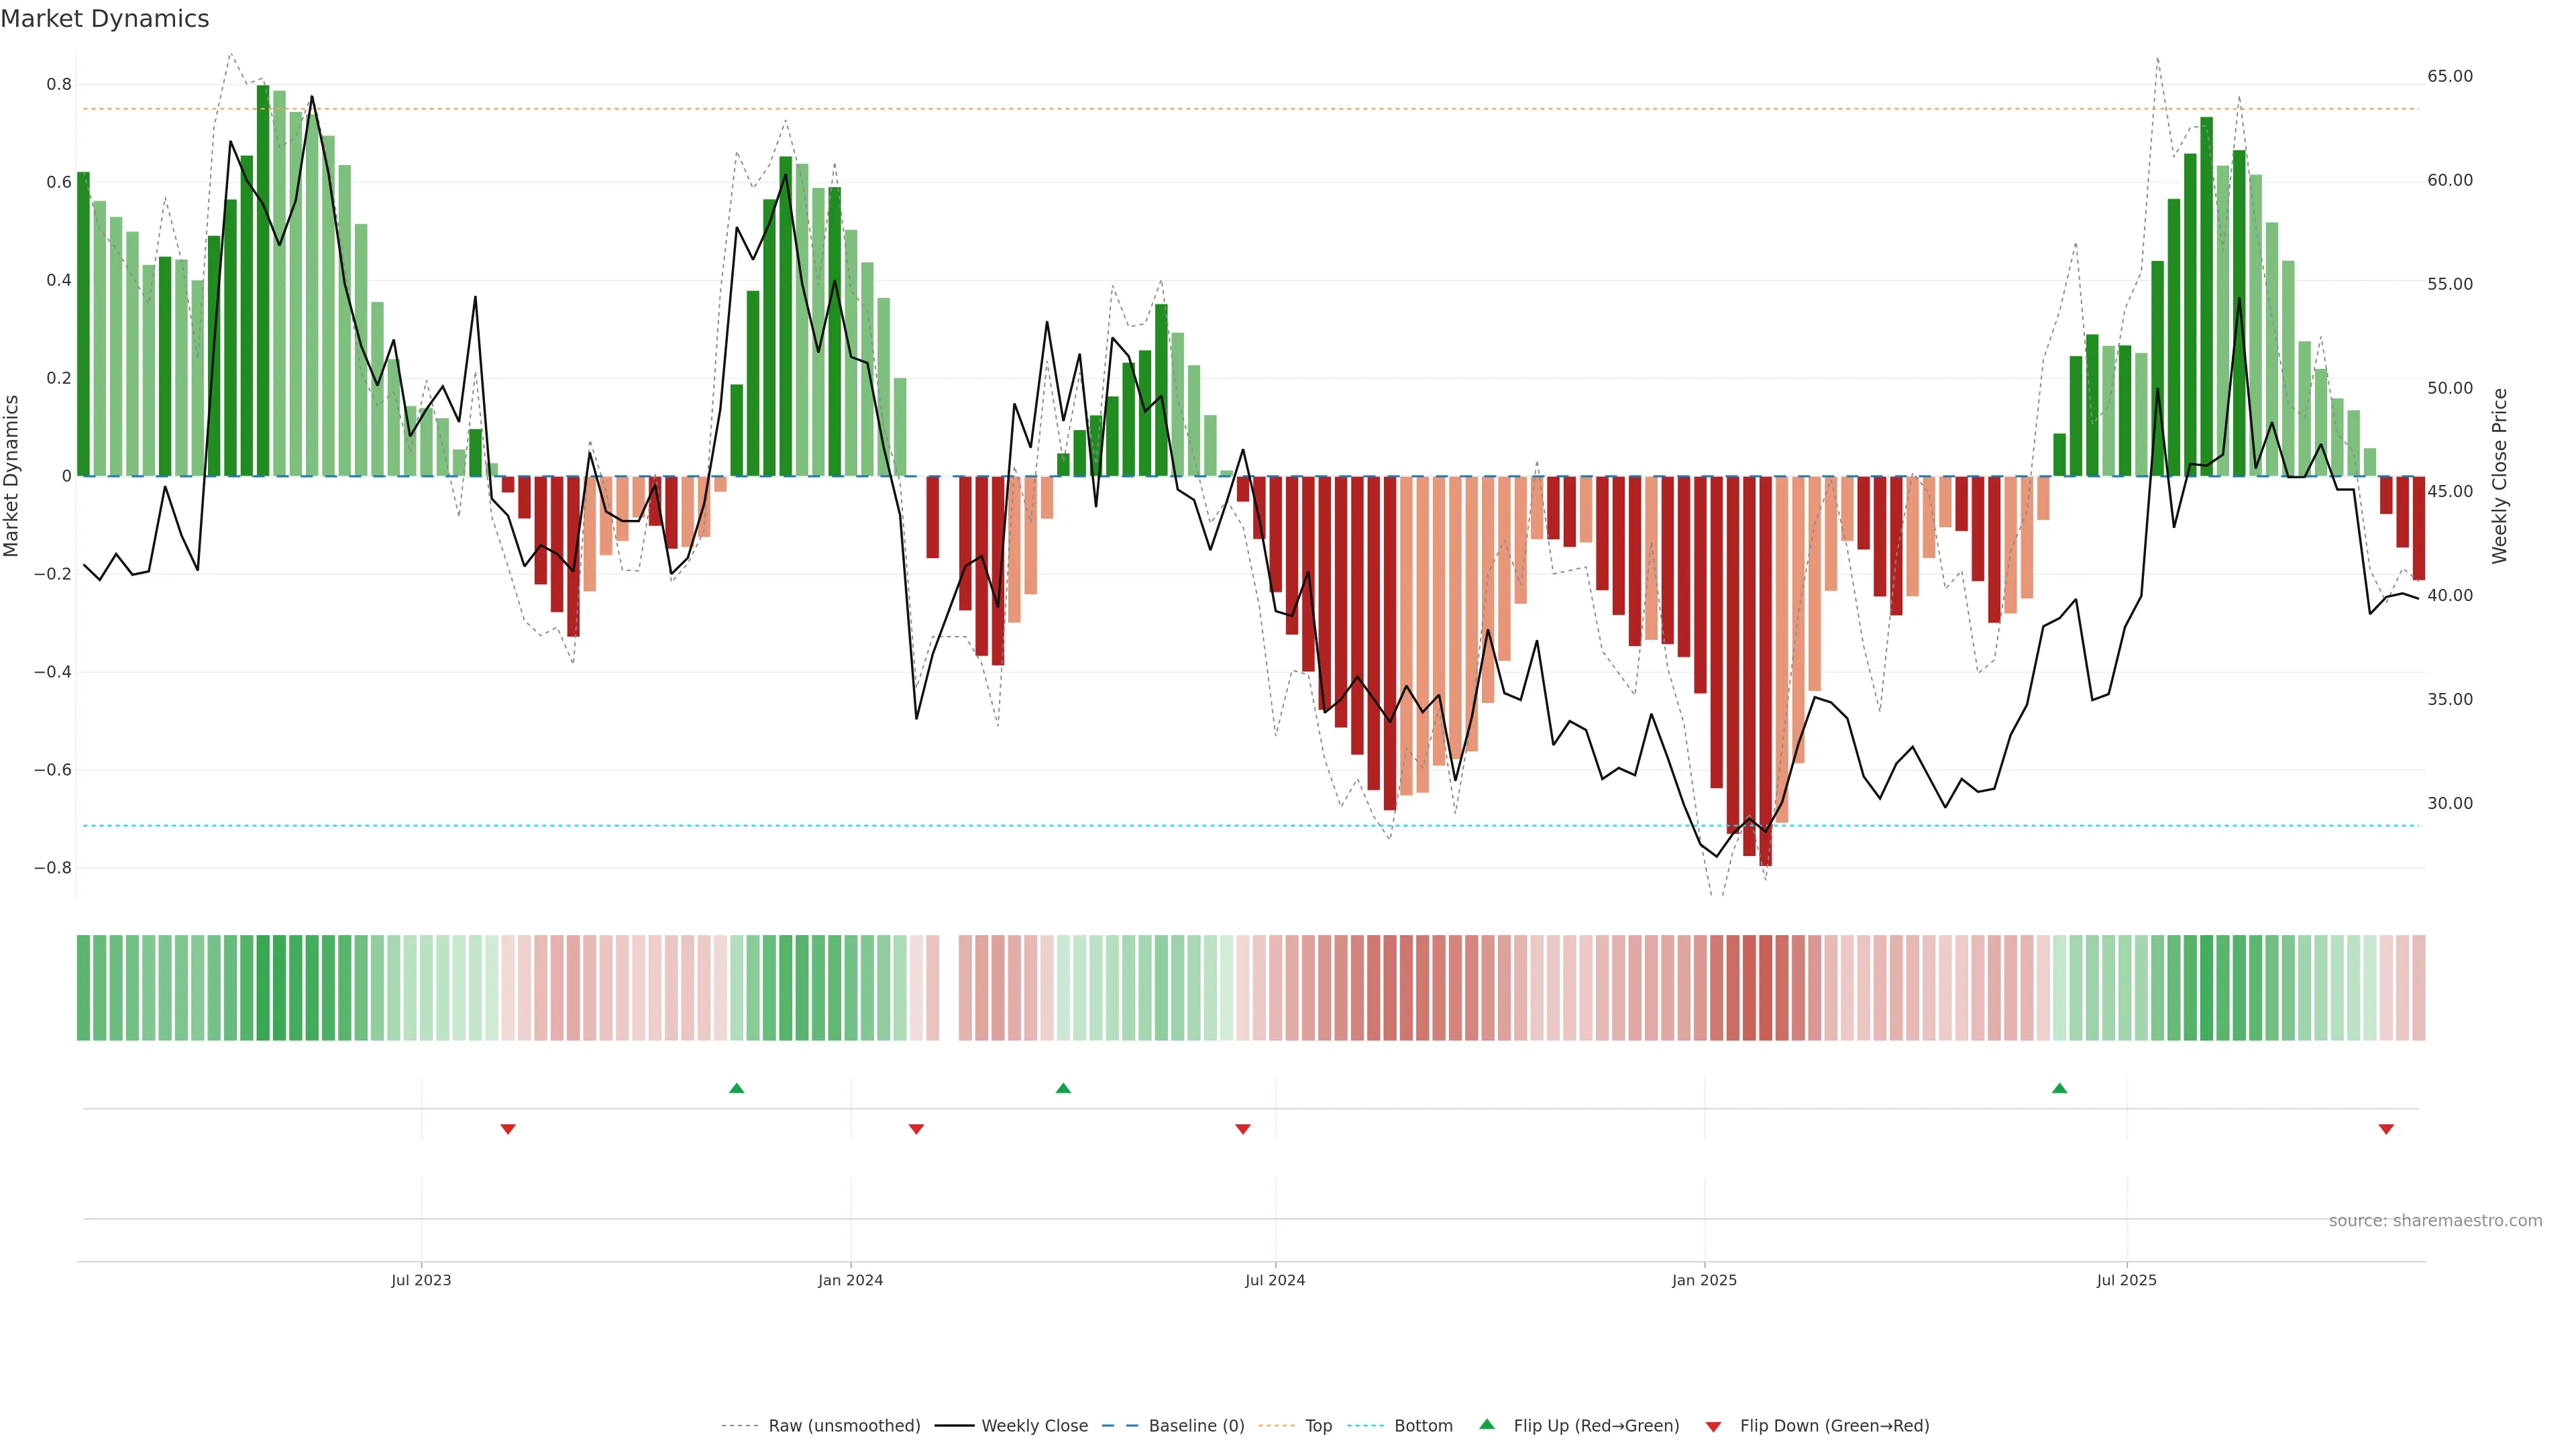Click the red flip-down marker just before Jul 2024
Viewport: 2576px width, 1449px height.
click(x=1243, y=1129)
